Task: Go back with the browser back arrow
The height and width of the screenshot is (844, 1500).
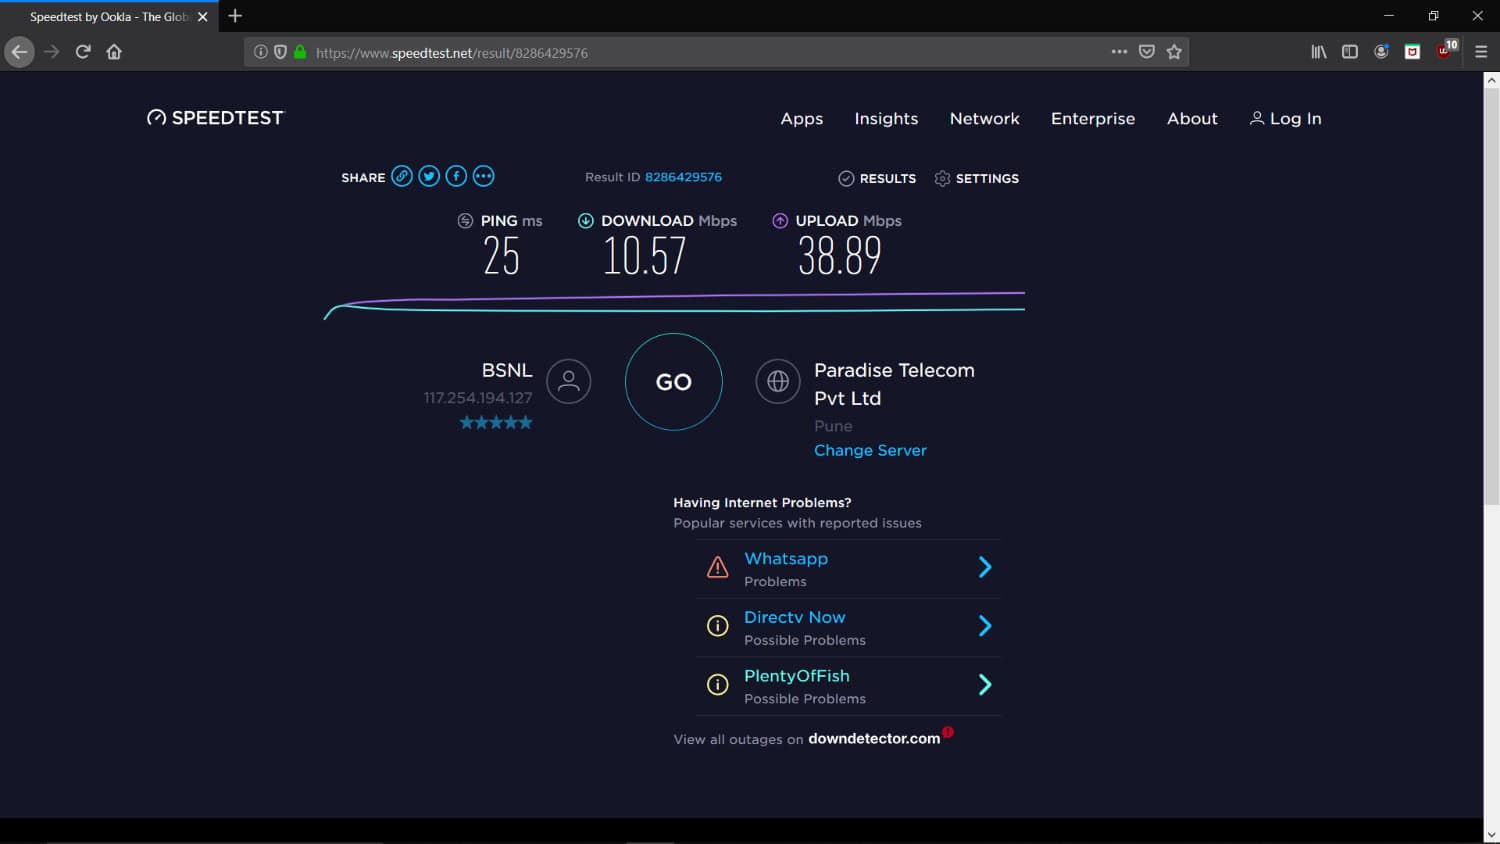Action: tap(20, 52)
